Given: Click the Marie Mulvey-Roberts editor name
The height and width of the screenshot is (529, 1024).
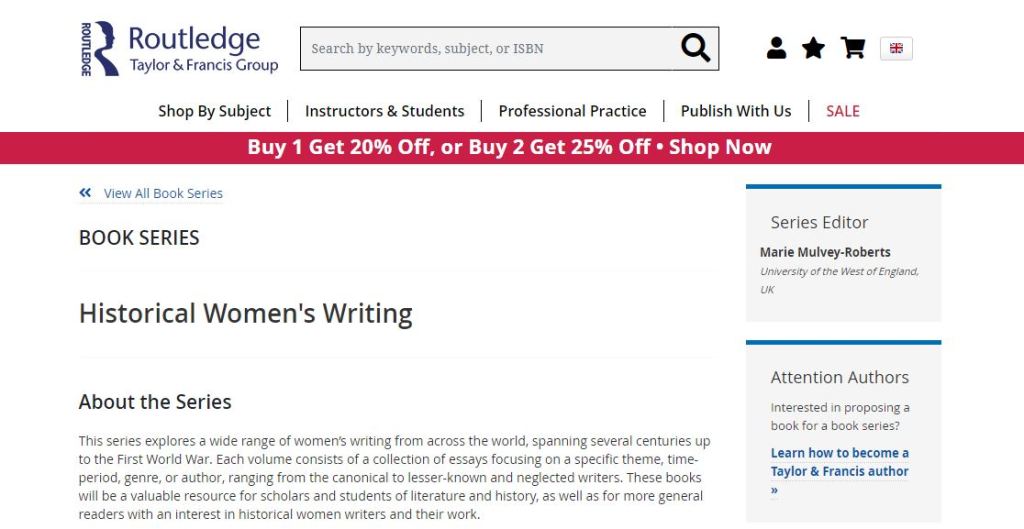Looking at the screenshot, I should 825,252.
